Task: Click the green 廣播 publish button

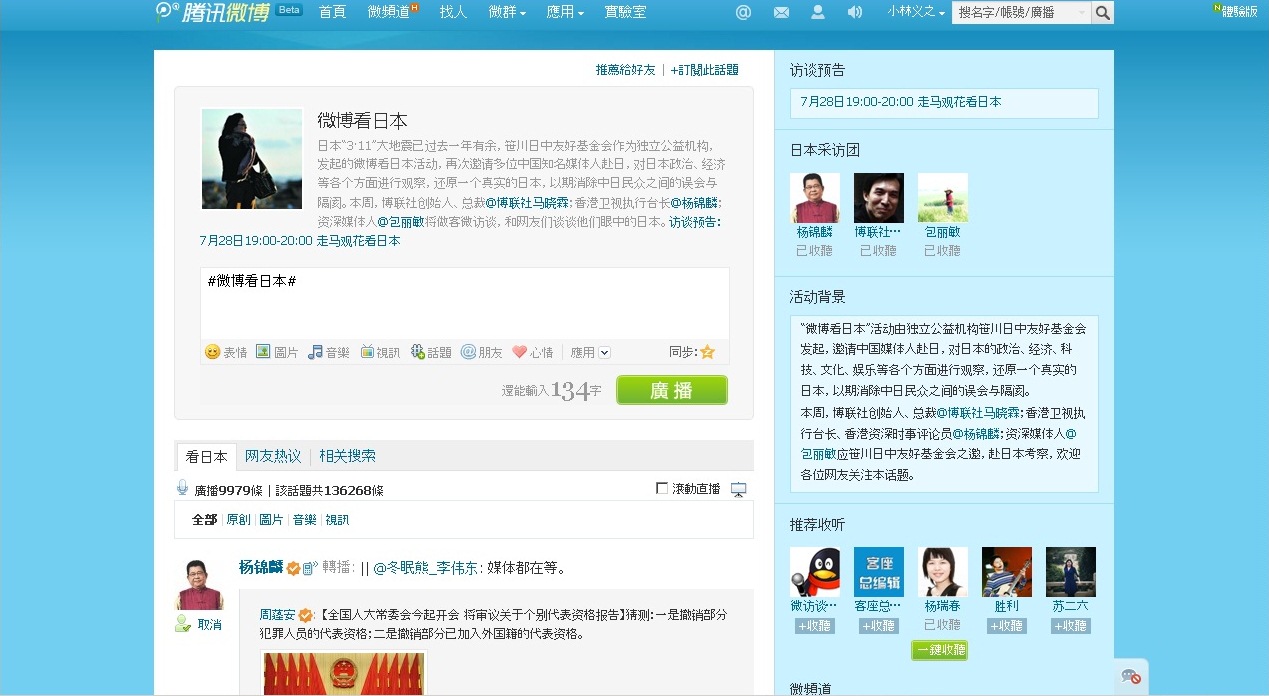Action: click(x=672, y=390)
